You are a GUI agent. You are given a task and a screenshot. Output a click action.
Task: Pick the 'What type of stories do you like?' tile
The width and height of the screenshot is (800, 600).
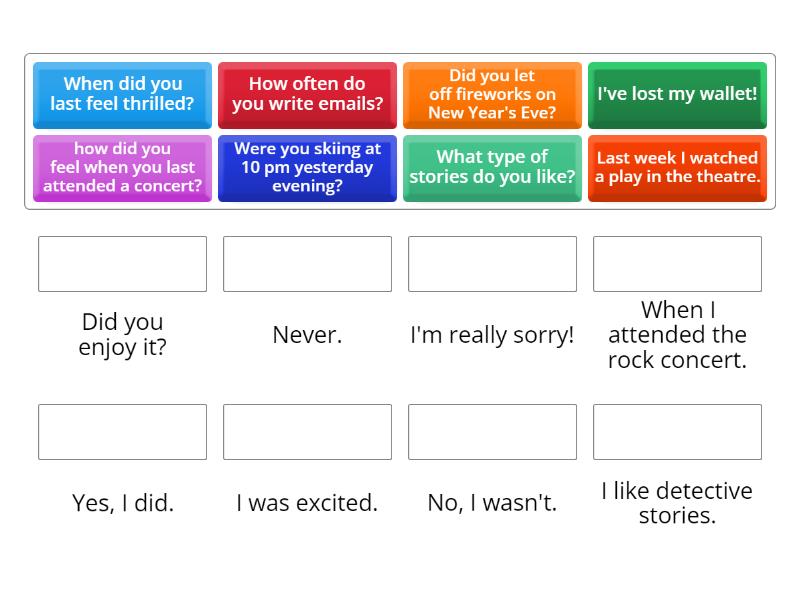(x=492, y=167)
